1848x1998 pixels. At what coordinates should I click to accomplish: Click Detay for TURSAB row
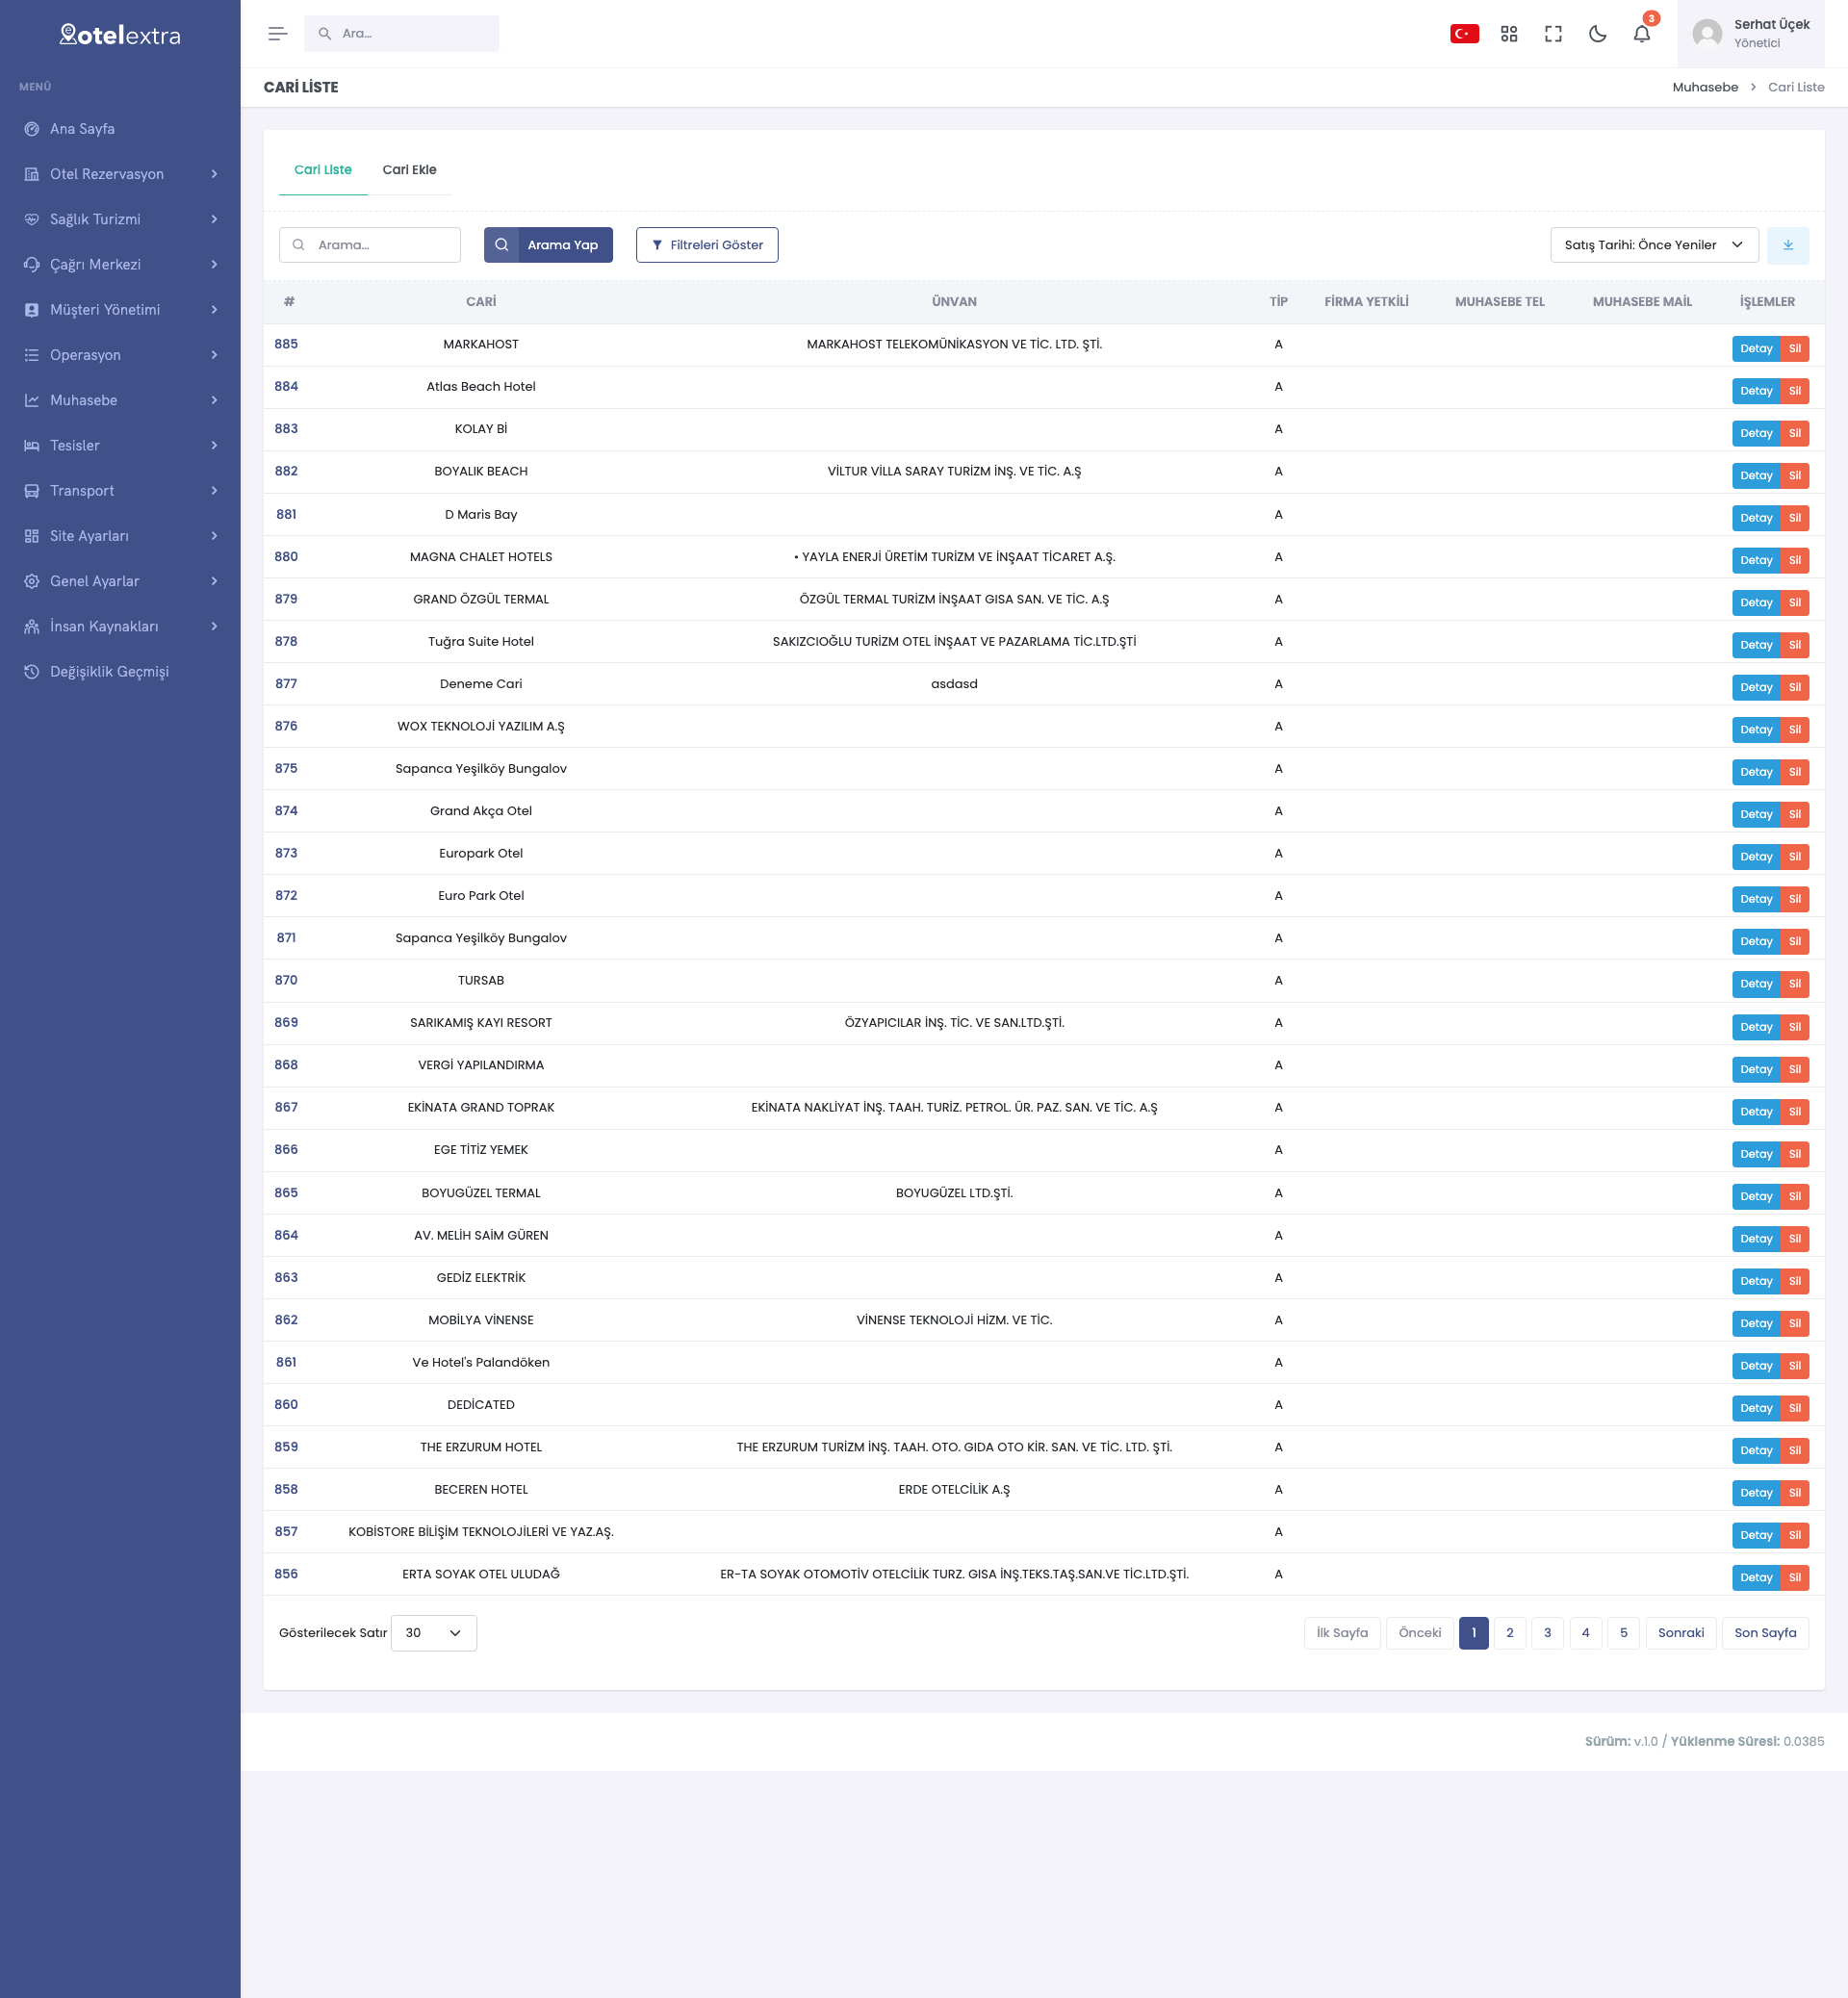click(x=1756, y=984)
